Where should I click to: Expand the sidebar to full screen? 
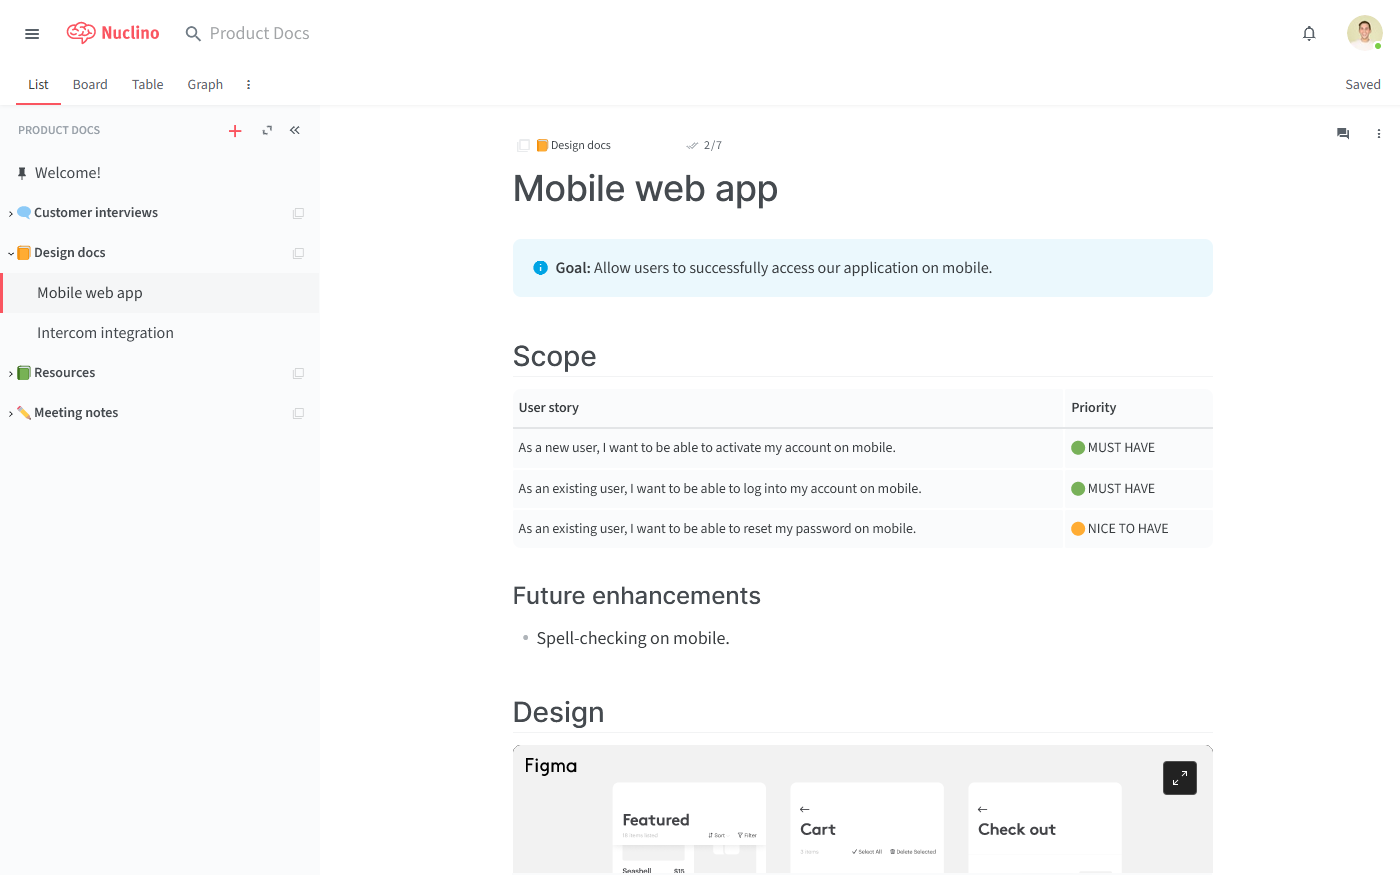point(267,131)
